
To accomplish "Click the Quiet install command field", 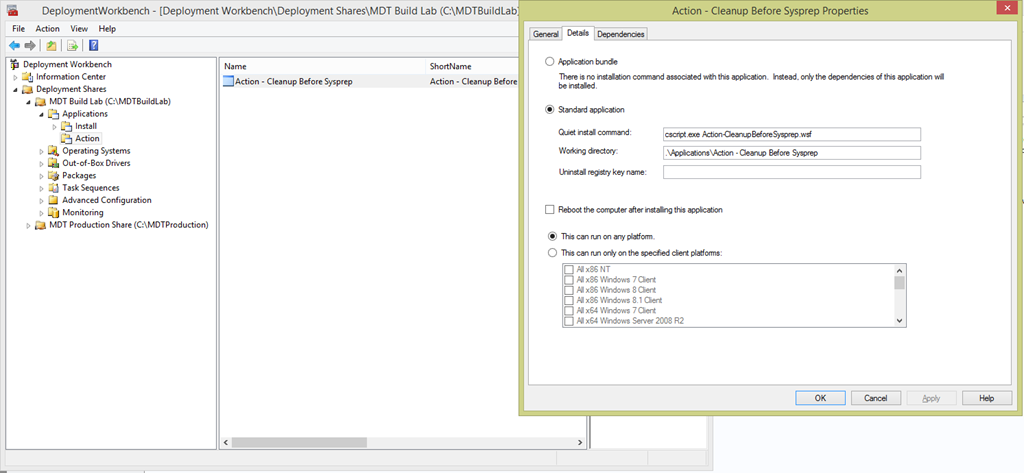I will click(x=791, y=134).
